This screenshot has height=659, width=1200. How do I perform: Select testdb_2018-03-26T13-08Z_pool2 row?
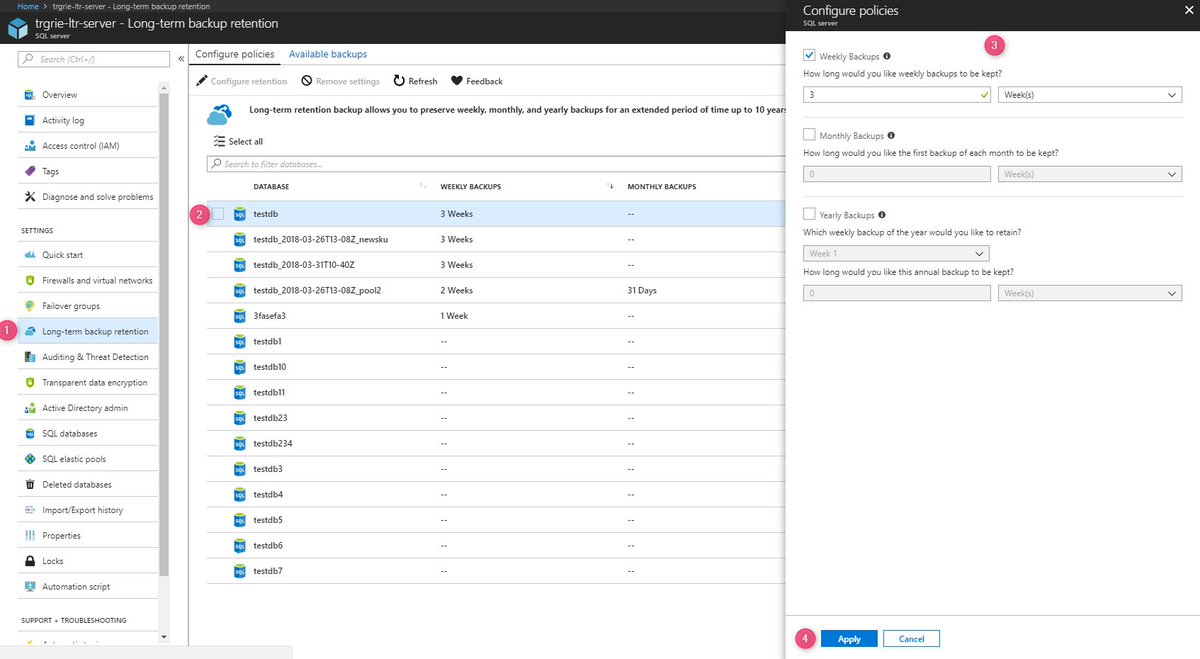(x=497, y=290)
